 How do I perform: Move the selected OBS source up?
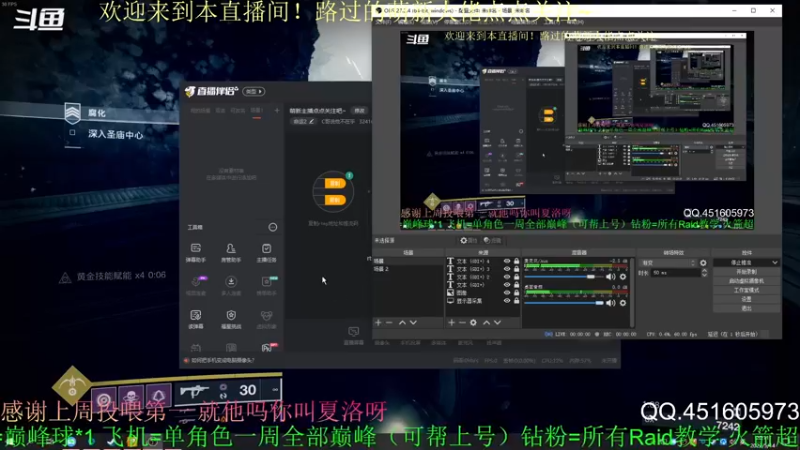pyautogui.click(x=486, y=322)
